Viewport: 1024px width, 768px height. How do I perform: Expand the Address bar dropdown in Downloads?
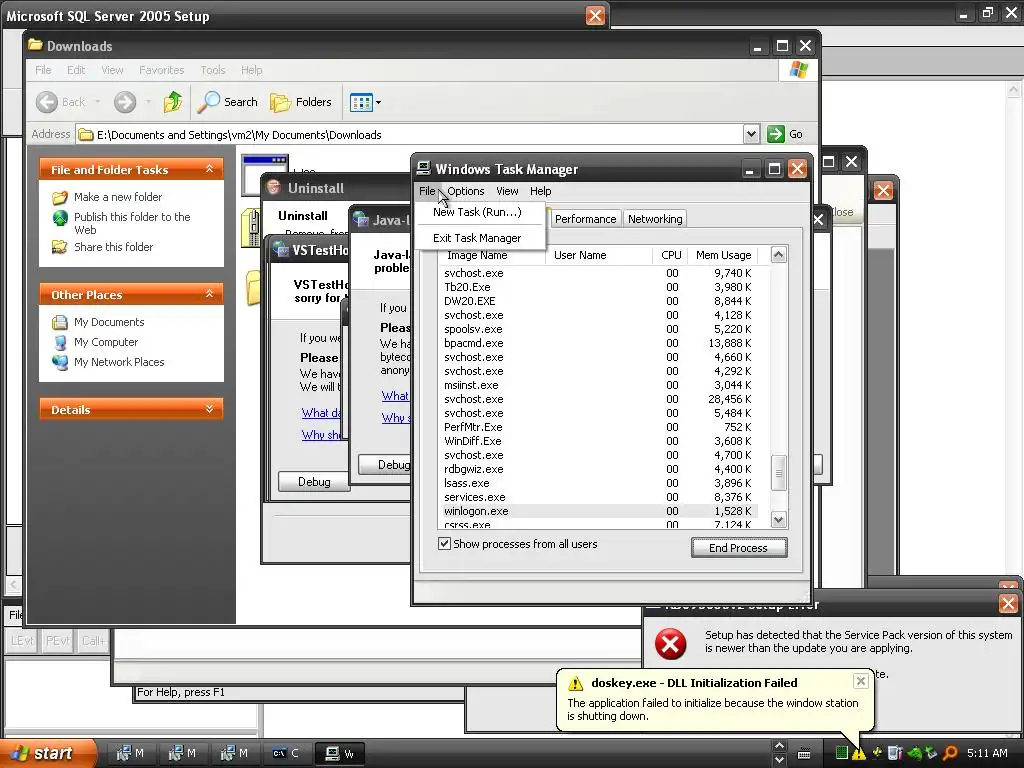tap(751, 134)
